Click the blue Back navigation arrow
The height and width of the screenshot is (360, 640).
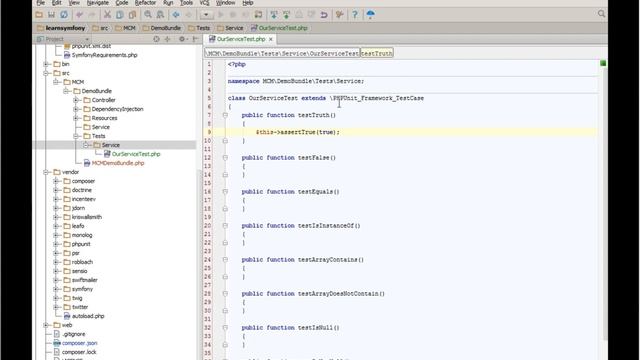[176, 15]
